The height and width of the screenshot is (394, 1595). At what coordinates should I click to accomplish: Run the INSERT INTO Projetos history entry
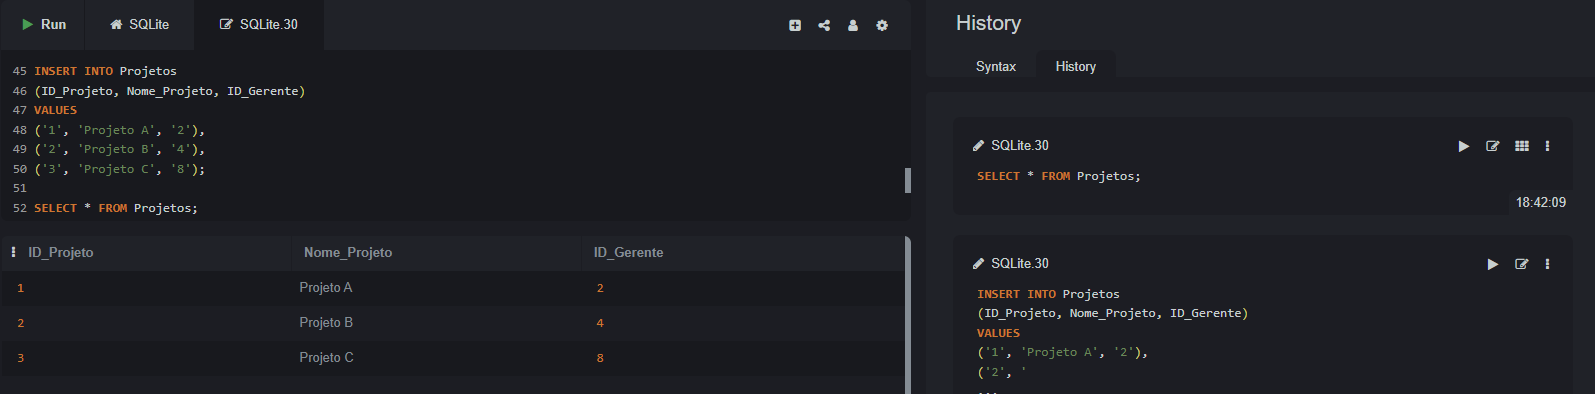click(1493, 264)
